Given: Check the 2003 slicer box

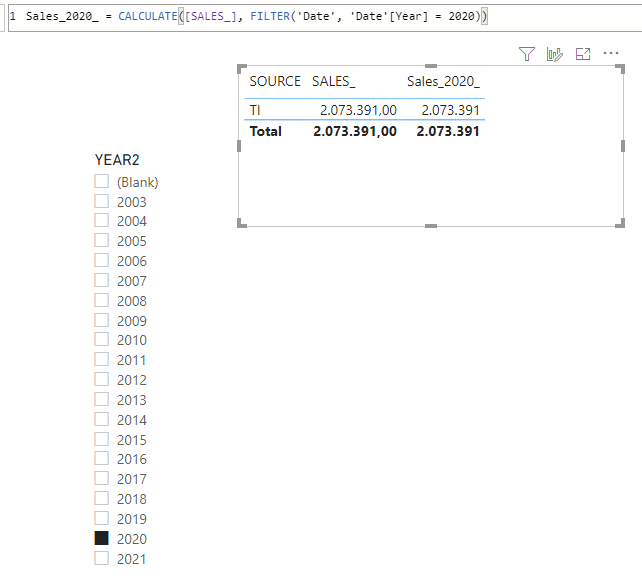Looking at the screenshot, I should 102,201.
